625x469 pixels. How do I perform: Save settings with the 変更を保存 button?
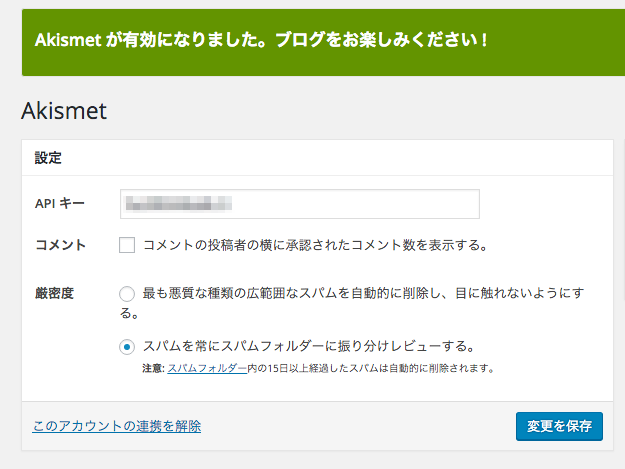(x=559, y=426)
